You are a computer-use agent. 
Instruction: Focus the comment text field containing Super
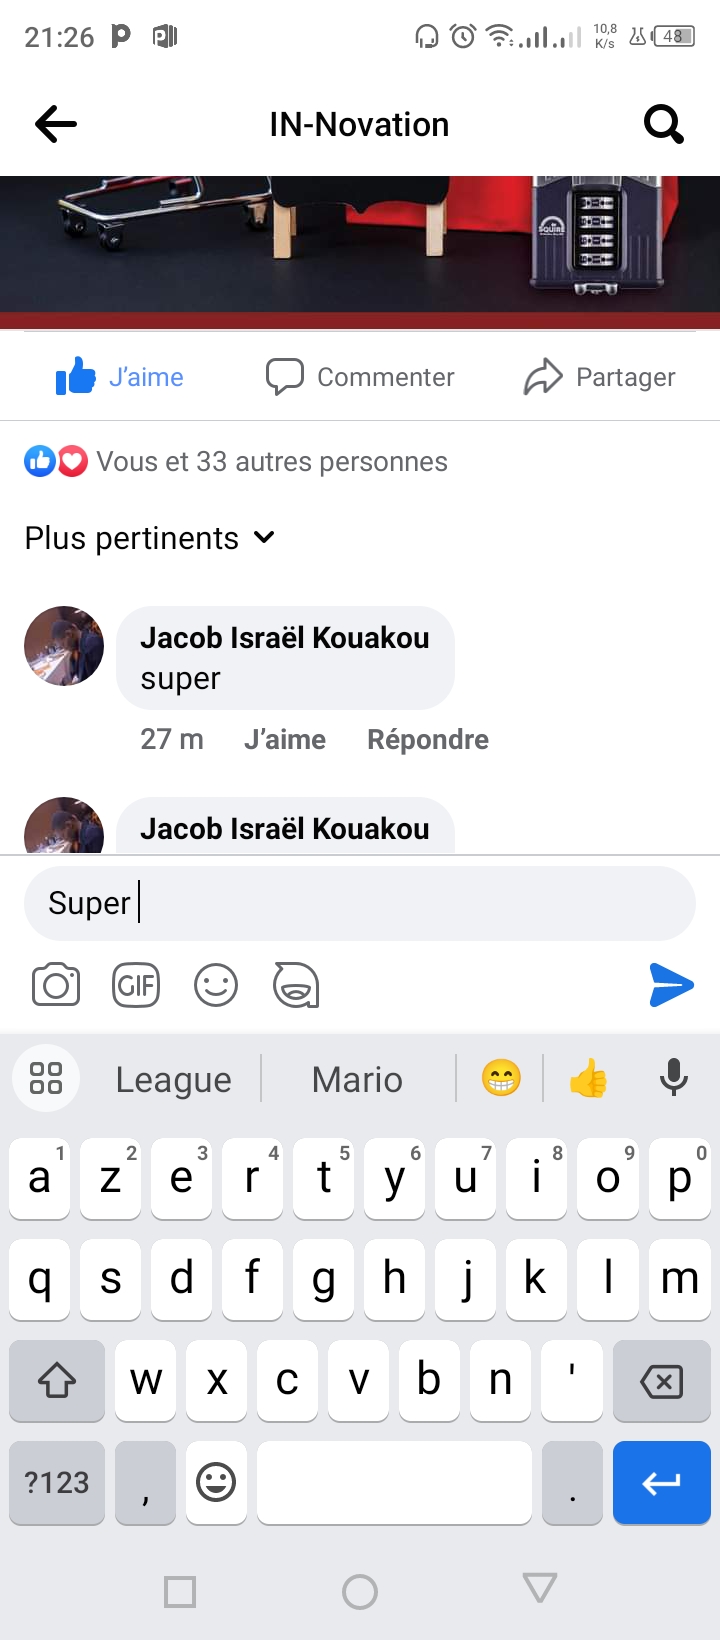click(360, 903)
